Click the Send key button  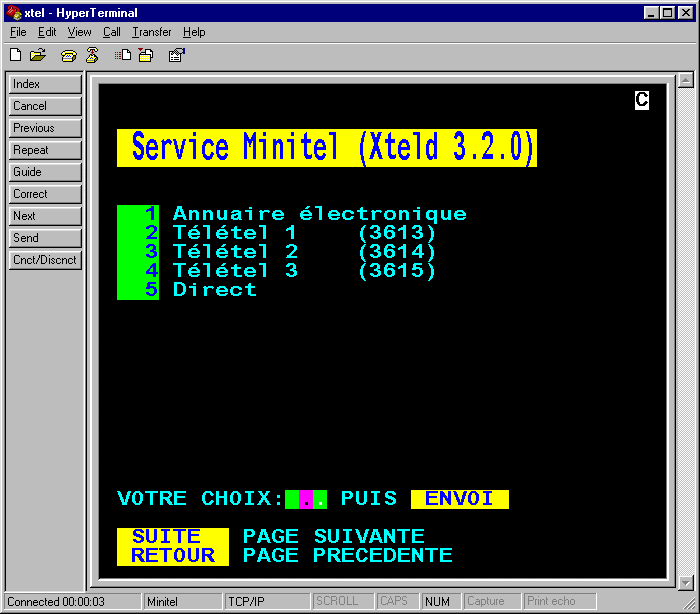click(x=45, y=238)
